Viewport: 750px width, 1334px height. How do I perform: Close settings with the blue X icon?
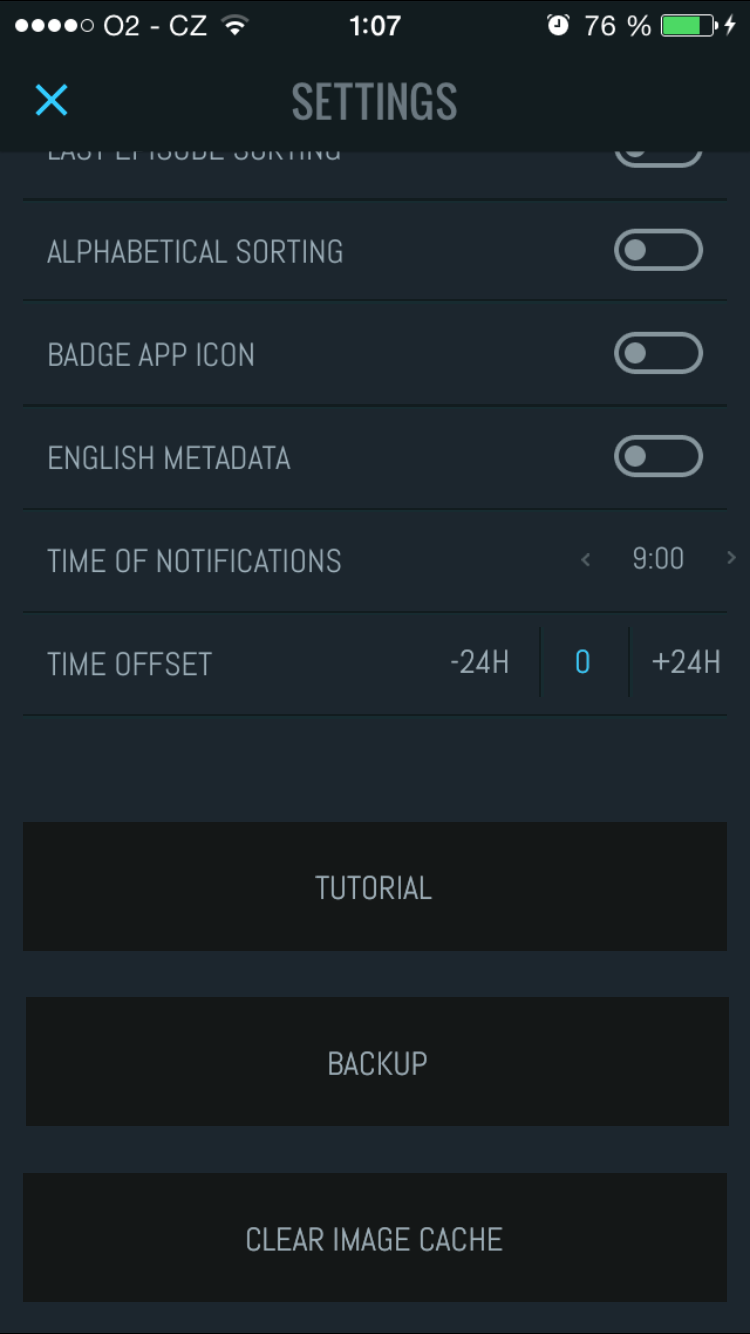[x=51, y=100]
